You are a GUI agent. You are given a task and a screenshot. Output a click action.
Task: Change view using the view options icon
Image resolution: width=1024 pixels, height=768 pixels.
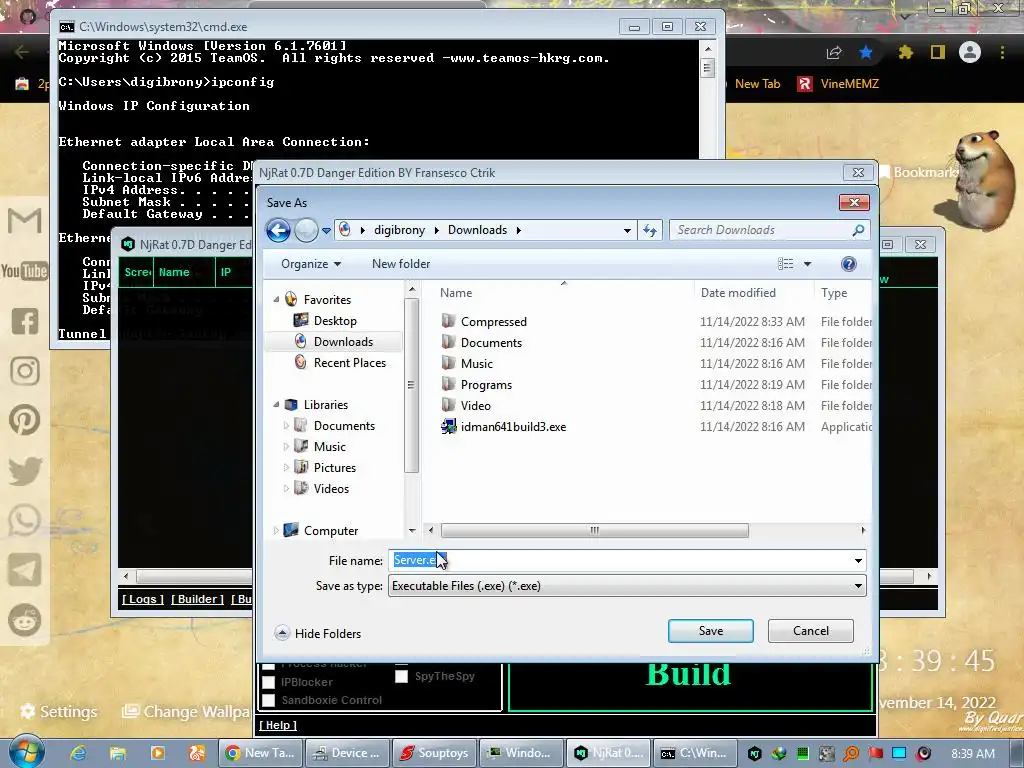[x=786, y=264]
